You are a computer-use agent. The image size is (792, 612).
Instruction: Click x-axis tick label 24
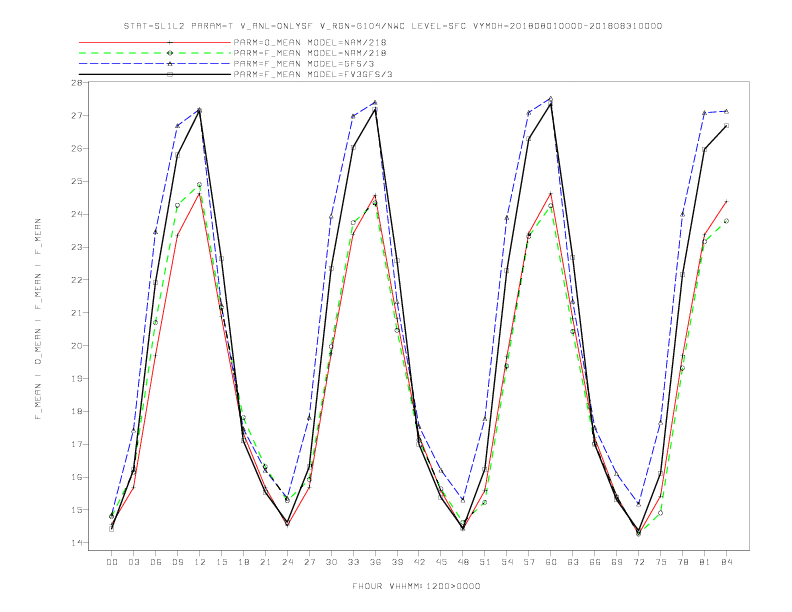[287, 562]
